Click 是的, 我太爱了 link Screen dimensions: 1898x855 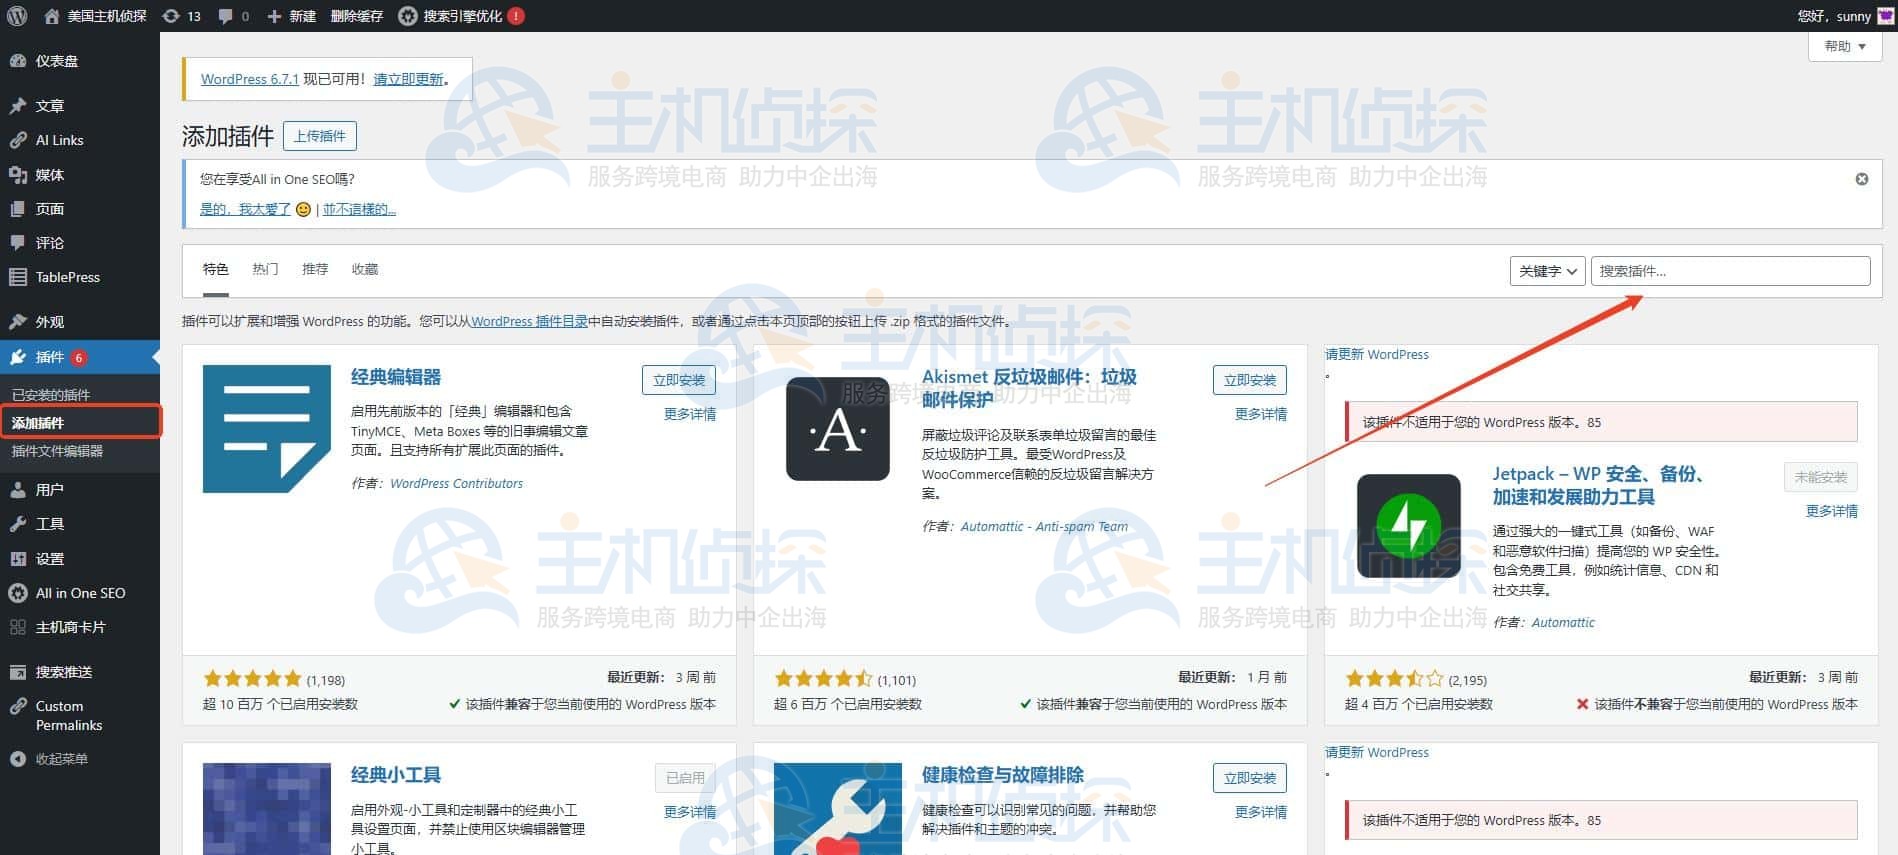click(245, 209)
